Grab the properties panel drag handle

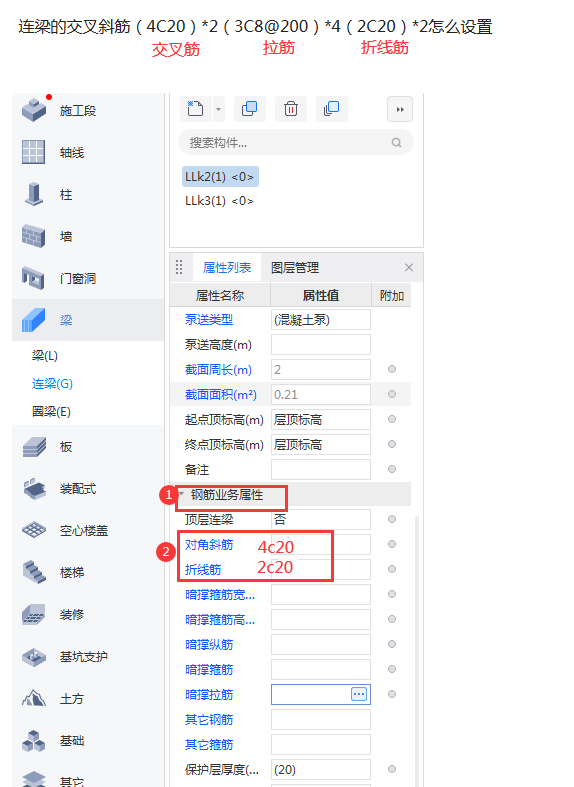coord(179,267)
